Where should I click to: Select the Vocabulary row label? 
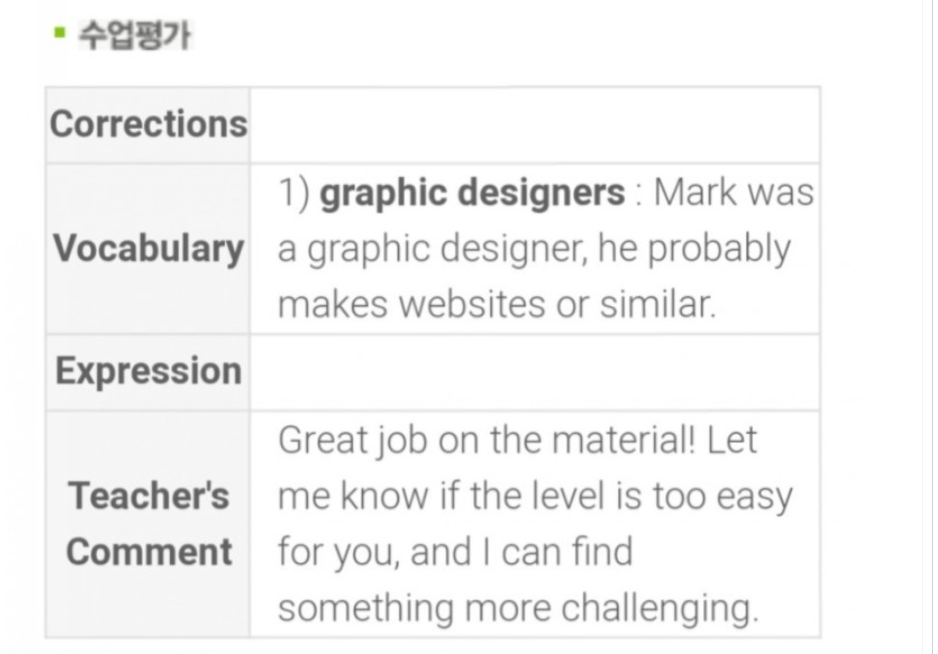click(148, 248)
